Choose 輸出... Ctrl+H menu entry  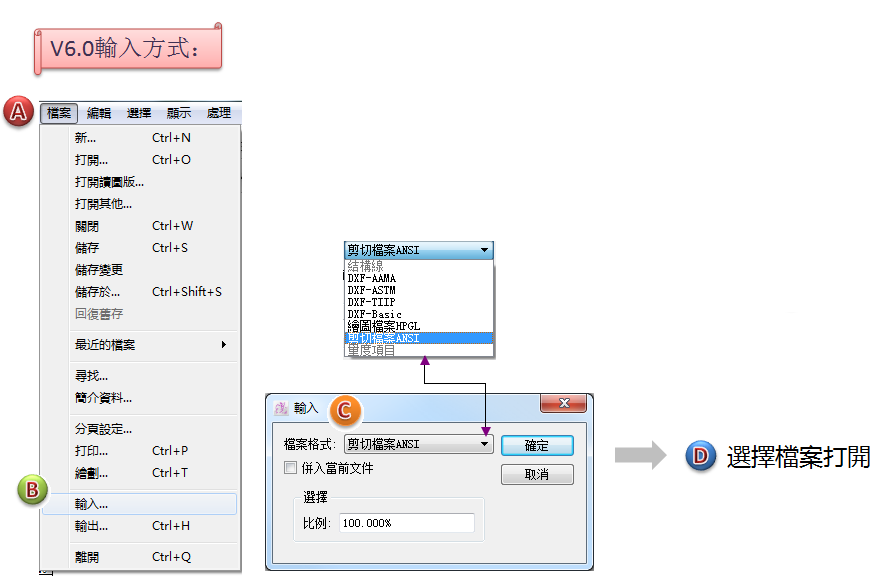(140, 526)
